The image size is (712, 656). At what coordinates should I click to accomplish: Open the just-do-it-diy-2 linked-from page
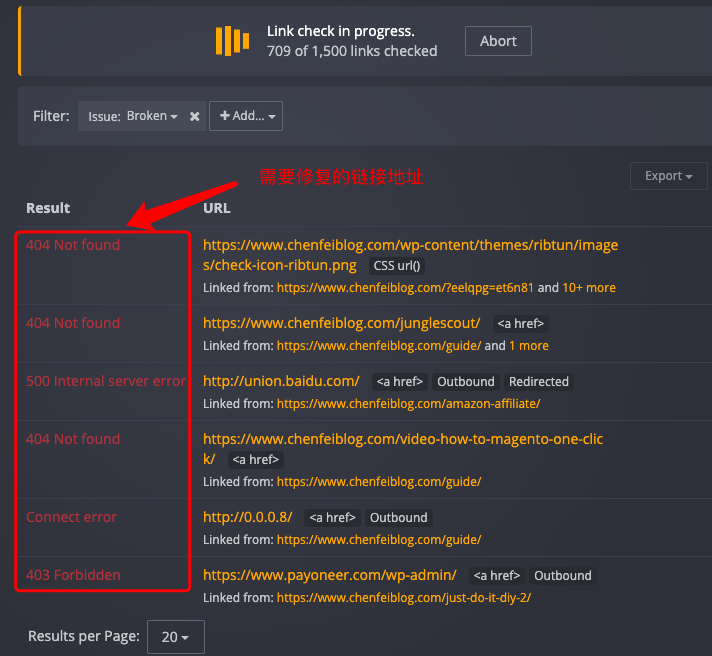coord(404,598)
